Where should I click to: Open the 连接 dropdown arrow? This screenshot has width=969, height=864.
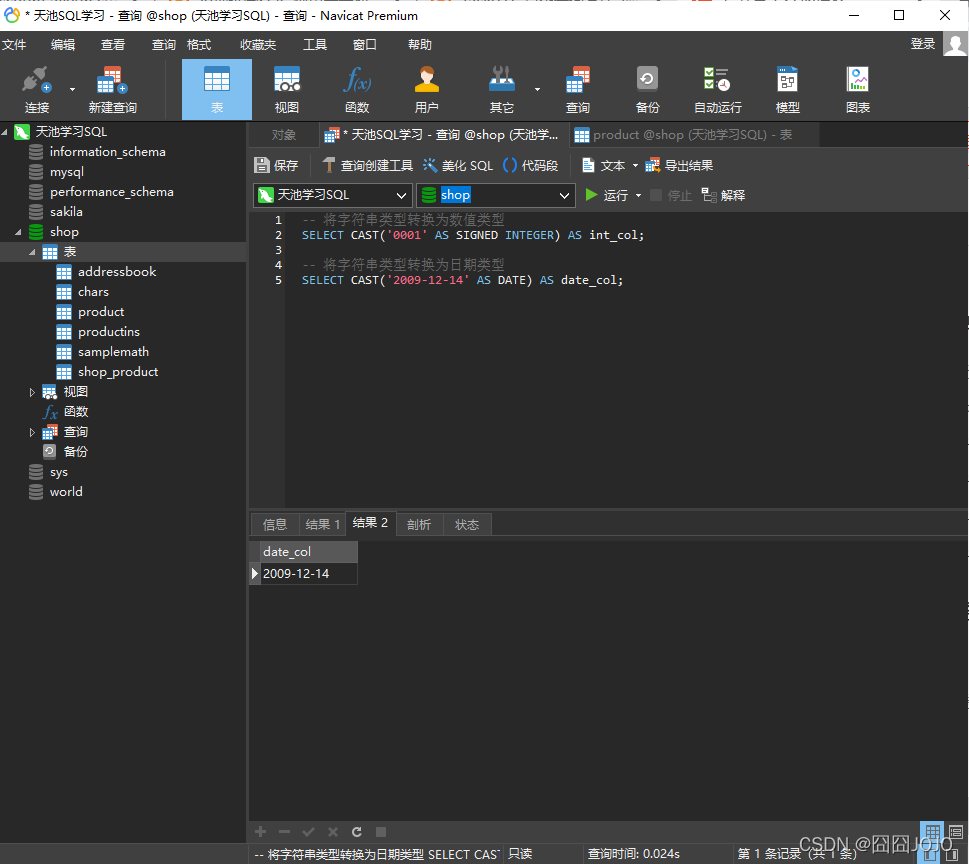tap(72, 90)
